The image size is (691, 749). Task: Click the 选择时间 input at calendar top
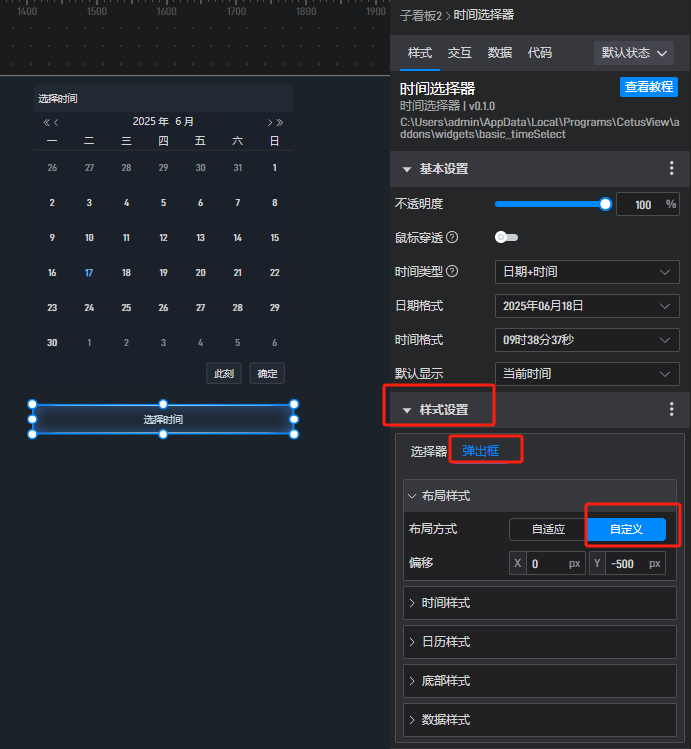[x=163, y=98]
